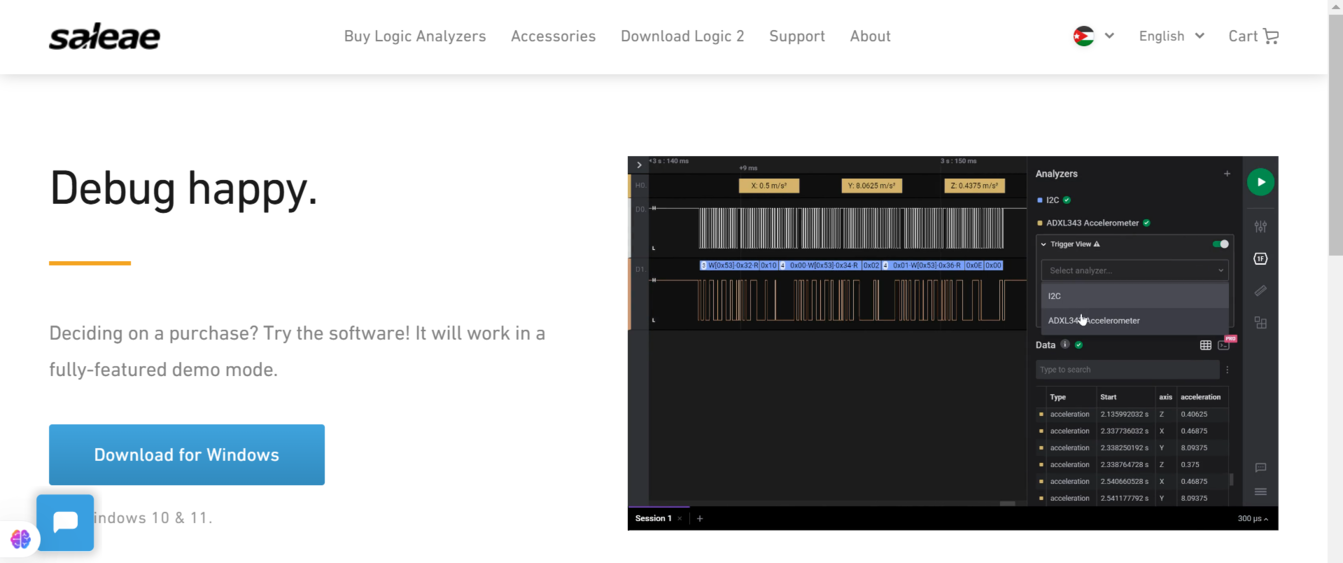Open the About menu item
The image size is (1343, 563).
[x=870, y=36]
